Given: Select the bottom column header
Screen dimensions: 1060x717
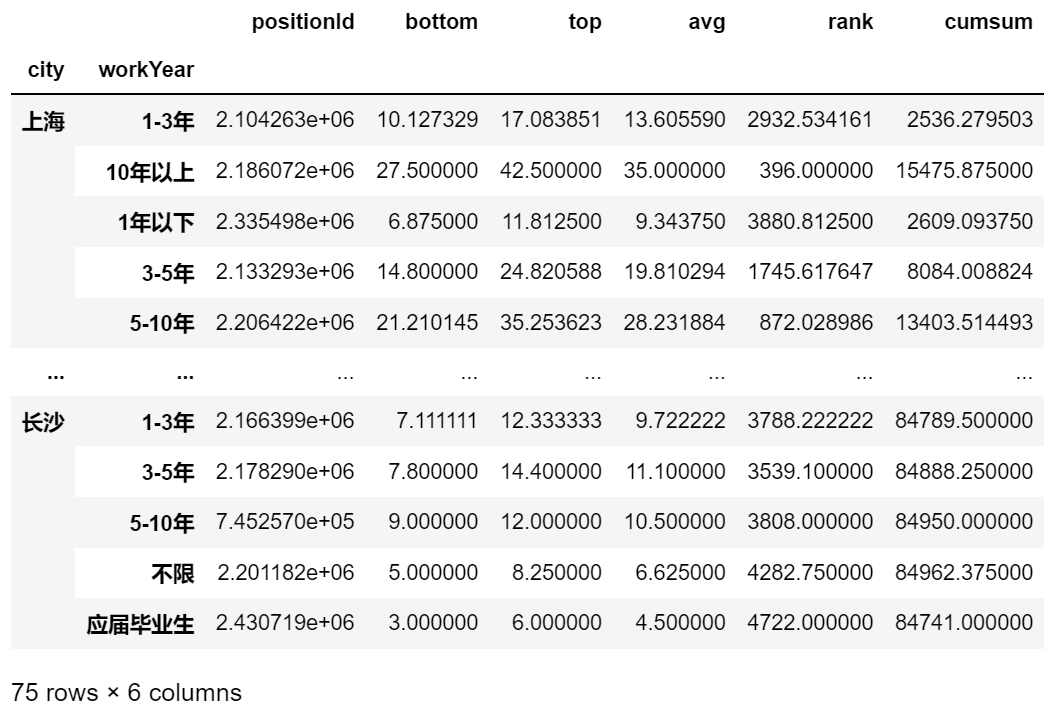Looking at the screenshot, I should click(441, 22).
